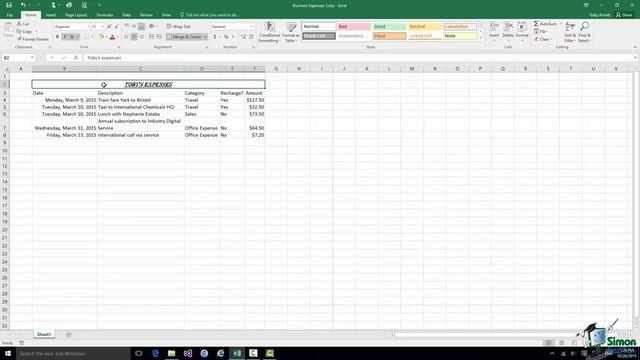Image resolution: width=640 pixels, height=360 pixels.
Task: Add a new sheet with plus button
Action: pyautogui.click(x=69, y=335)
